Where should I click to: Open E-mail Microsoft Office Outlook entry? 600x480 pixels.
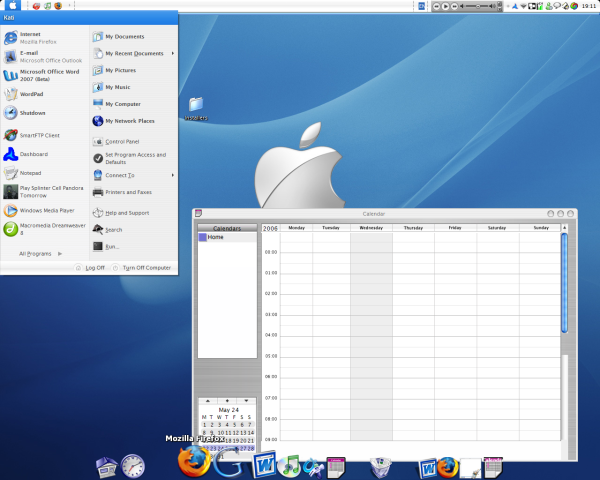[x=45, y=57]
